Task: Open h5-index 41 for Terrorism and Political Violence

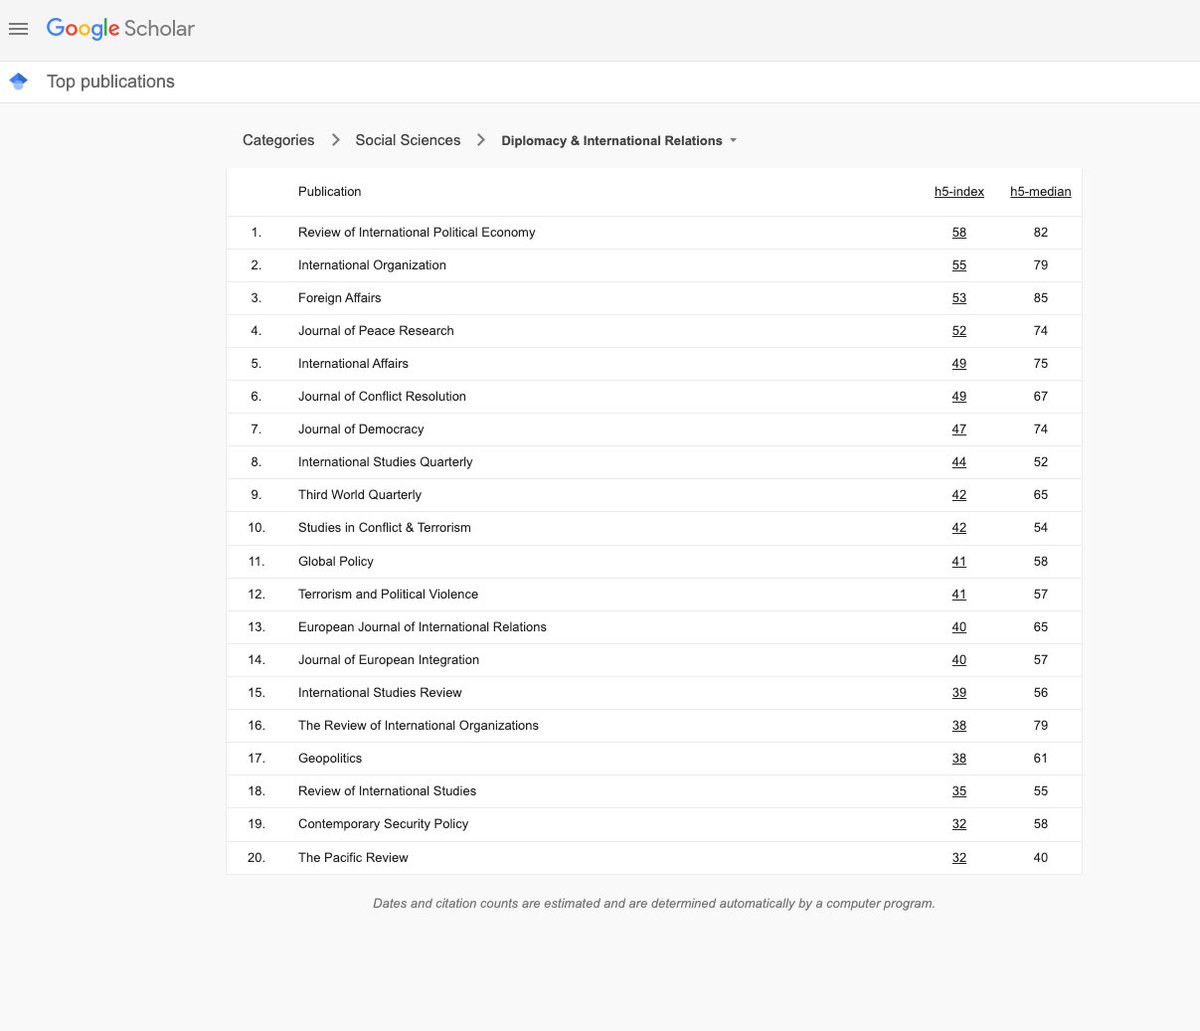Action: click(x=959, y=594)
